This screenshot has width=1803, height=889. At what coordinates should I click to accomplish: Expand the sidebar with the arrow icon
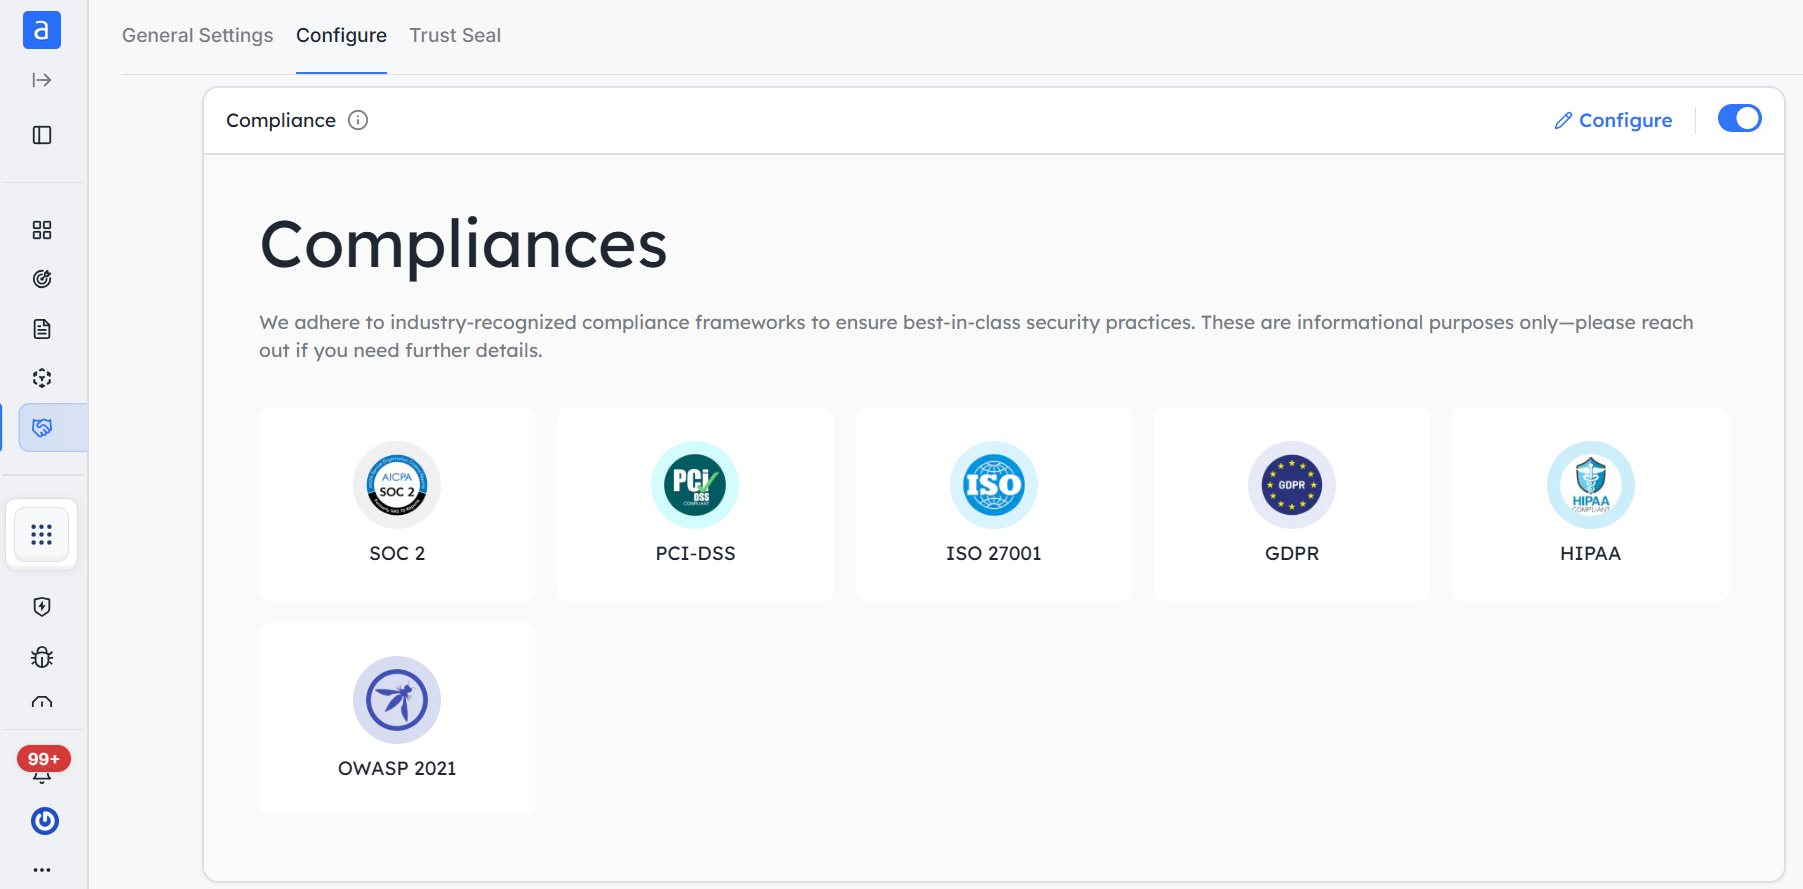[x=42, y=80]
